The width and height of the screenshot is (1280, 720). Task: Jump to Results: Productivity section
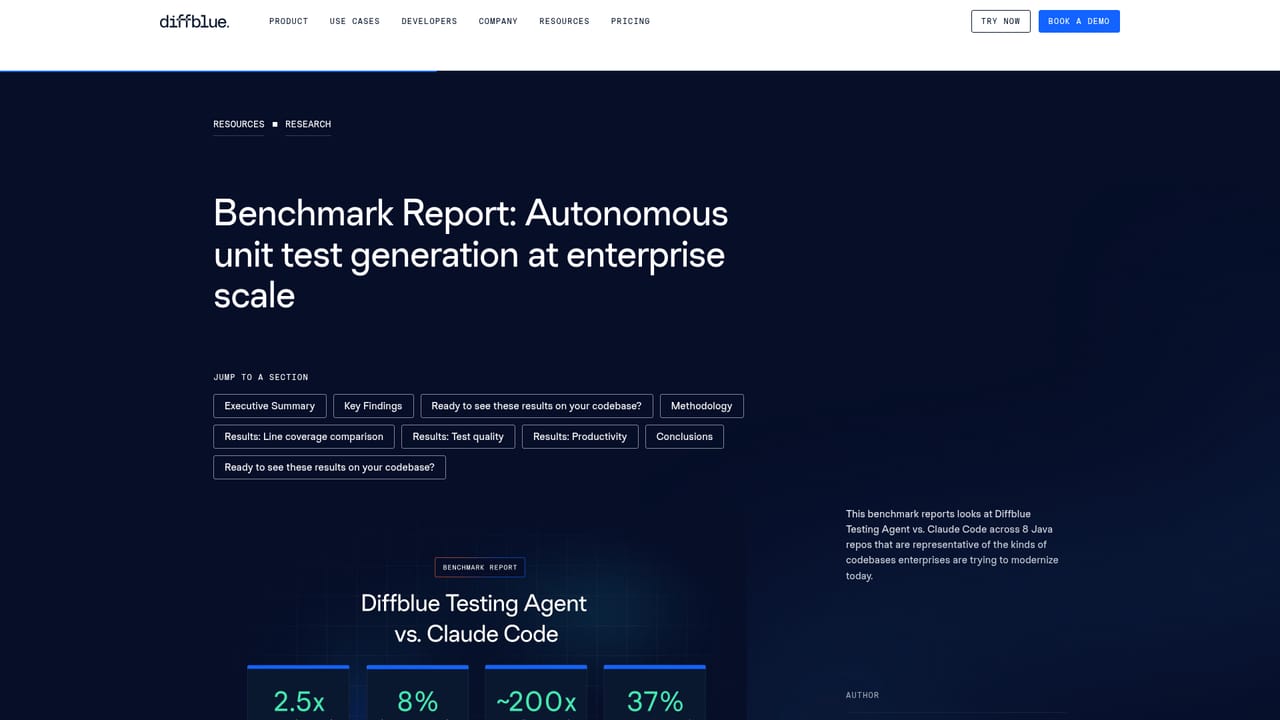click(x=580, y=437)
